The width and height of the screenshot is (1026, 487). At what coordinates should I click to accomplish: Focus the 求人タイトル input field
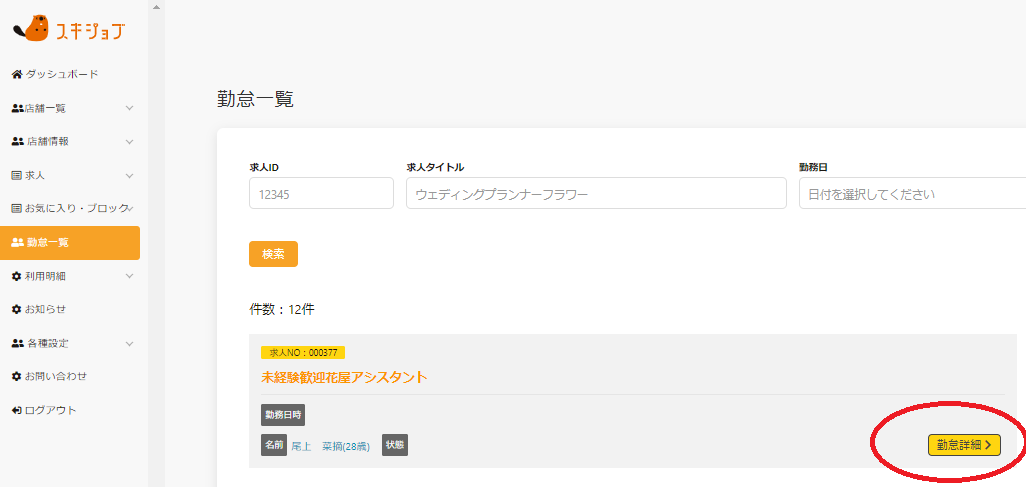point(596,193)
